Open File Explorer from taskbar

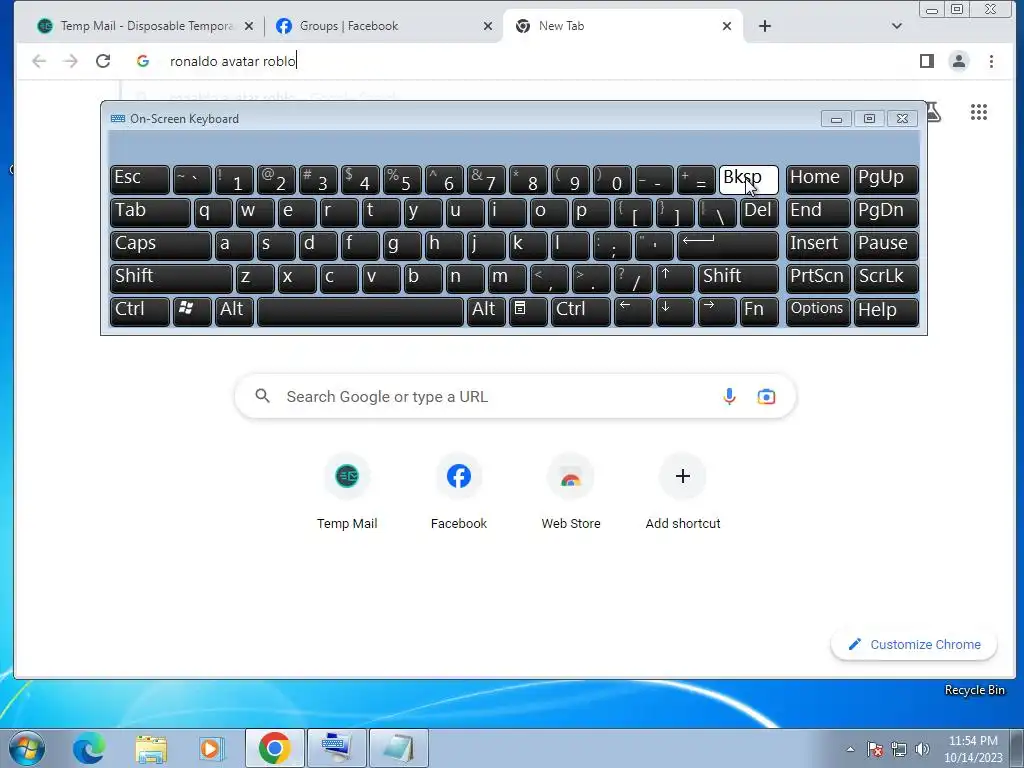pos(151,748)
